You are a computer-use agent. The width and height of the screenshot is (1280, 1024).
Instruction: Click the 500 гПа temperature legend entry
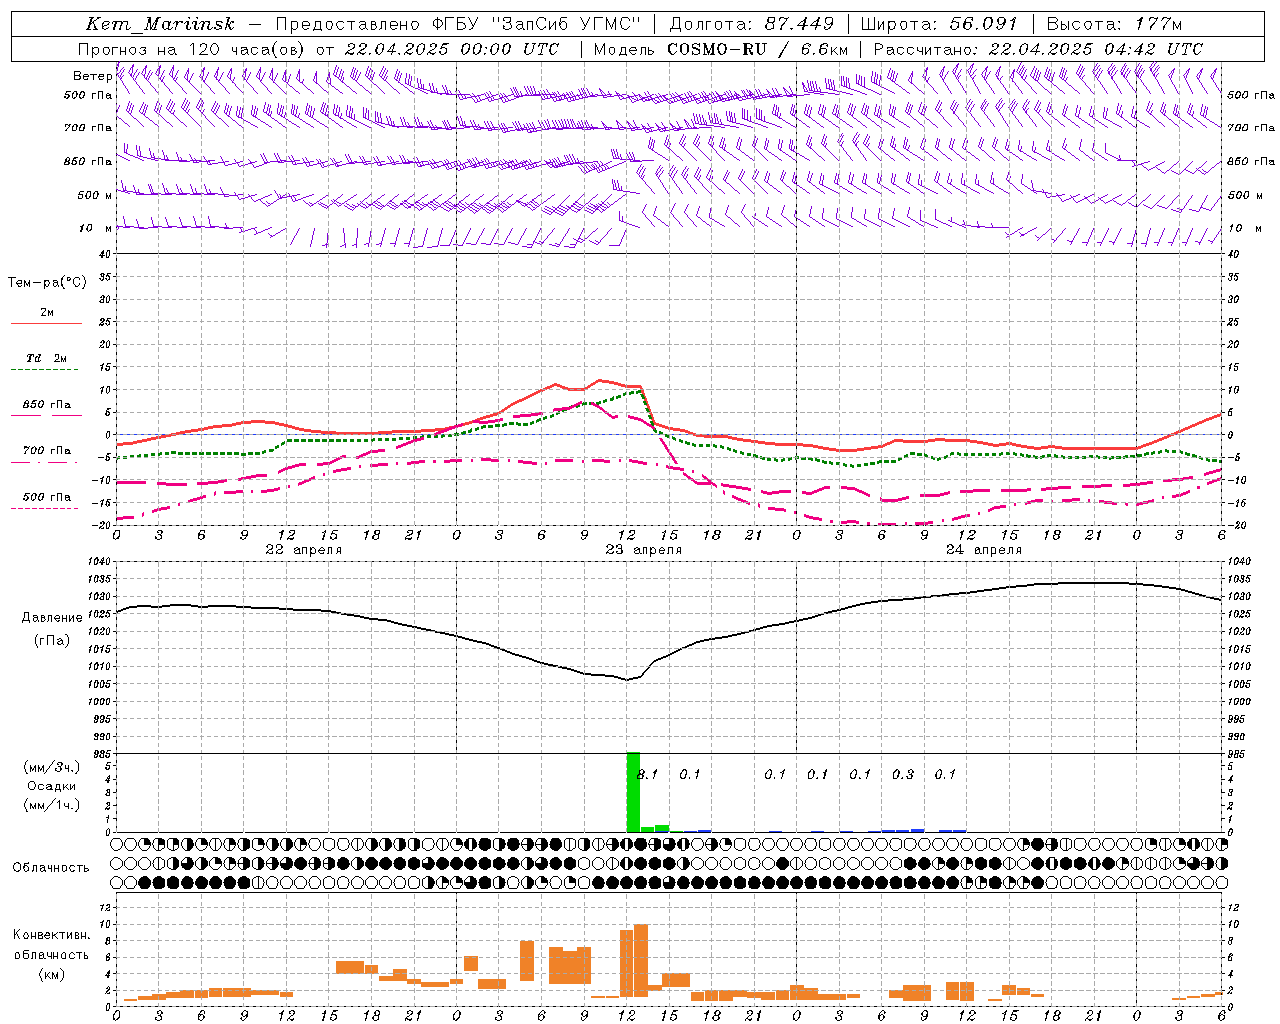(x=46, y=497)
